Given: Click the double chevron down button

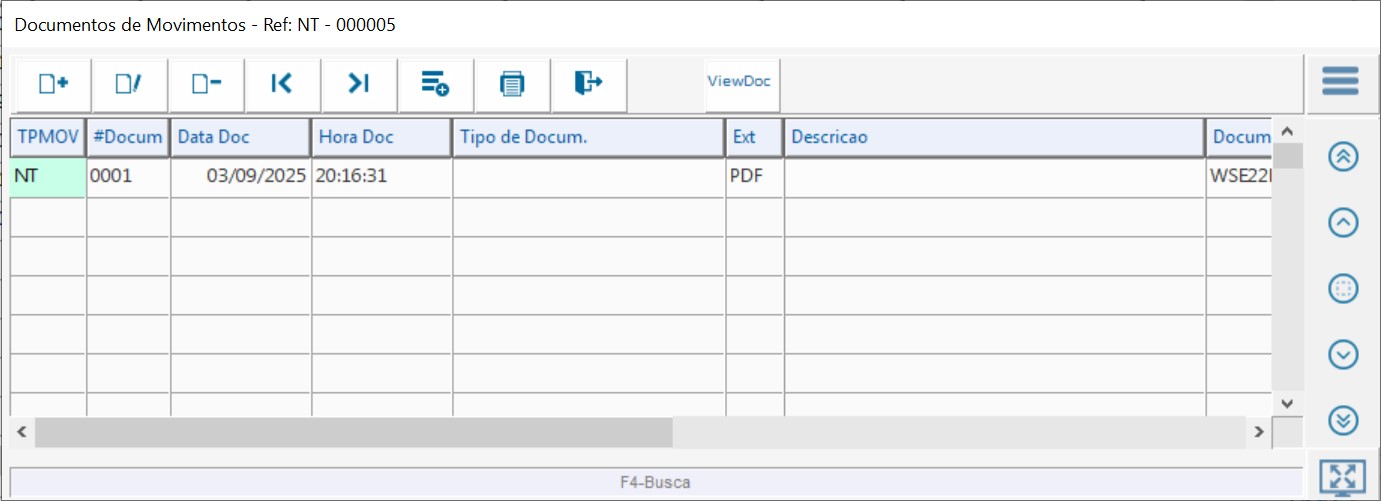Looking at the screenshot, I should tap(1343, 420).
